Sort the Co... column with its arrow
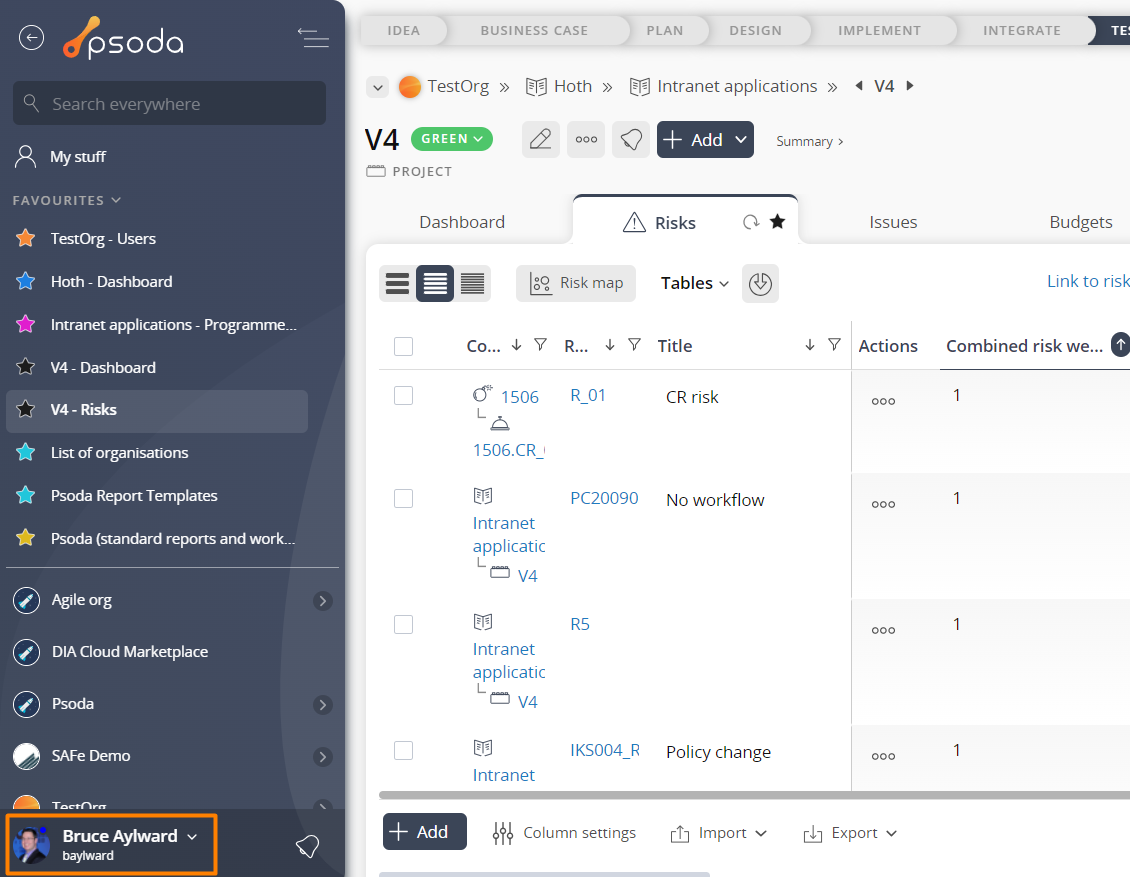Screen dimensions: 1130x877 [517, 345]
